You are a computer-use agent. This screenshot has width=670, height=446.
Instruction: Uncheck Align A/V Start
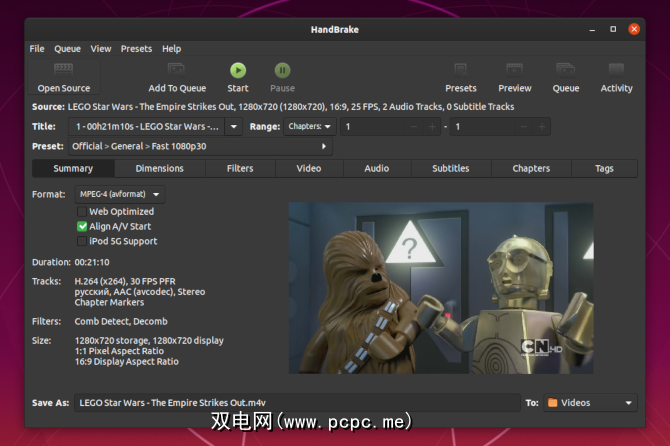(x=82, y=226)
